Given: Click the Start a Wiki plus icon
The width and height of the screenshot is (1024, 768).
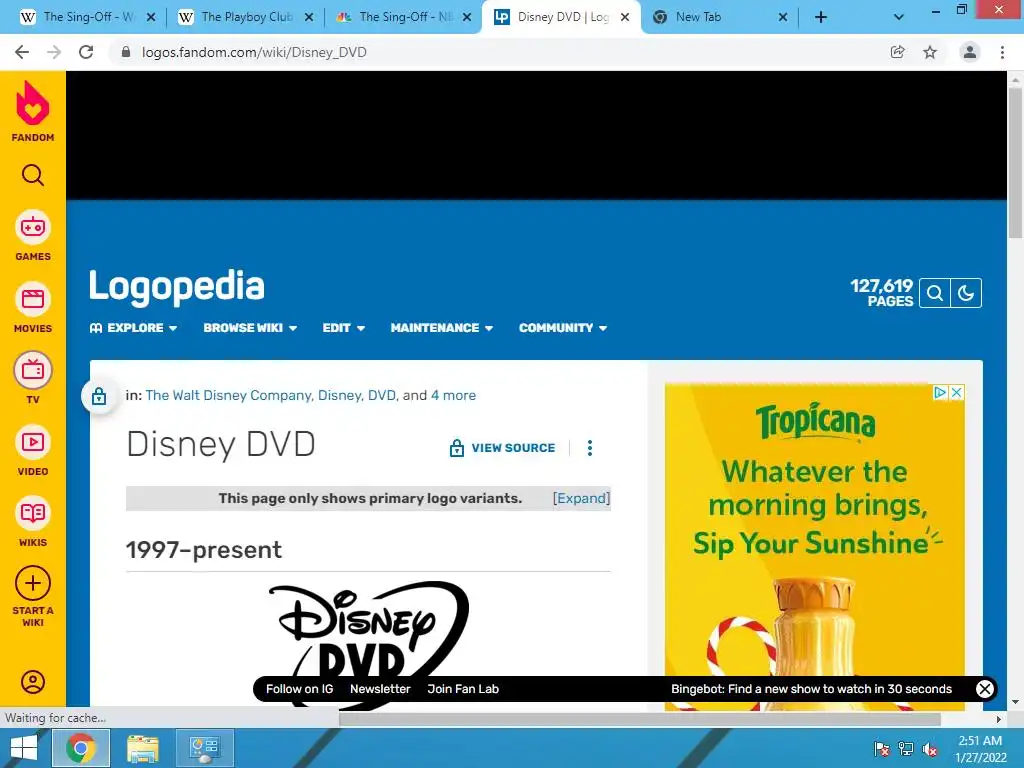Looking at the screenshot, I should click(33, 583).
